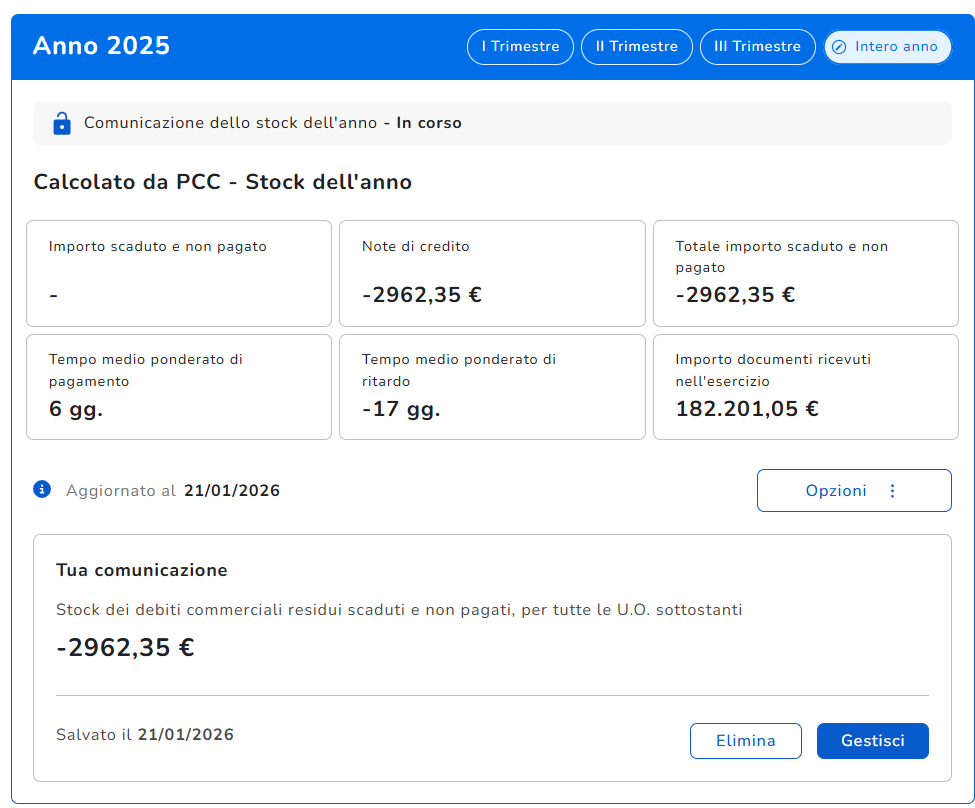Select the II Trimestre tab
The height and width of the screenshot is (808, 975).
(x=637, y=47)
